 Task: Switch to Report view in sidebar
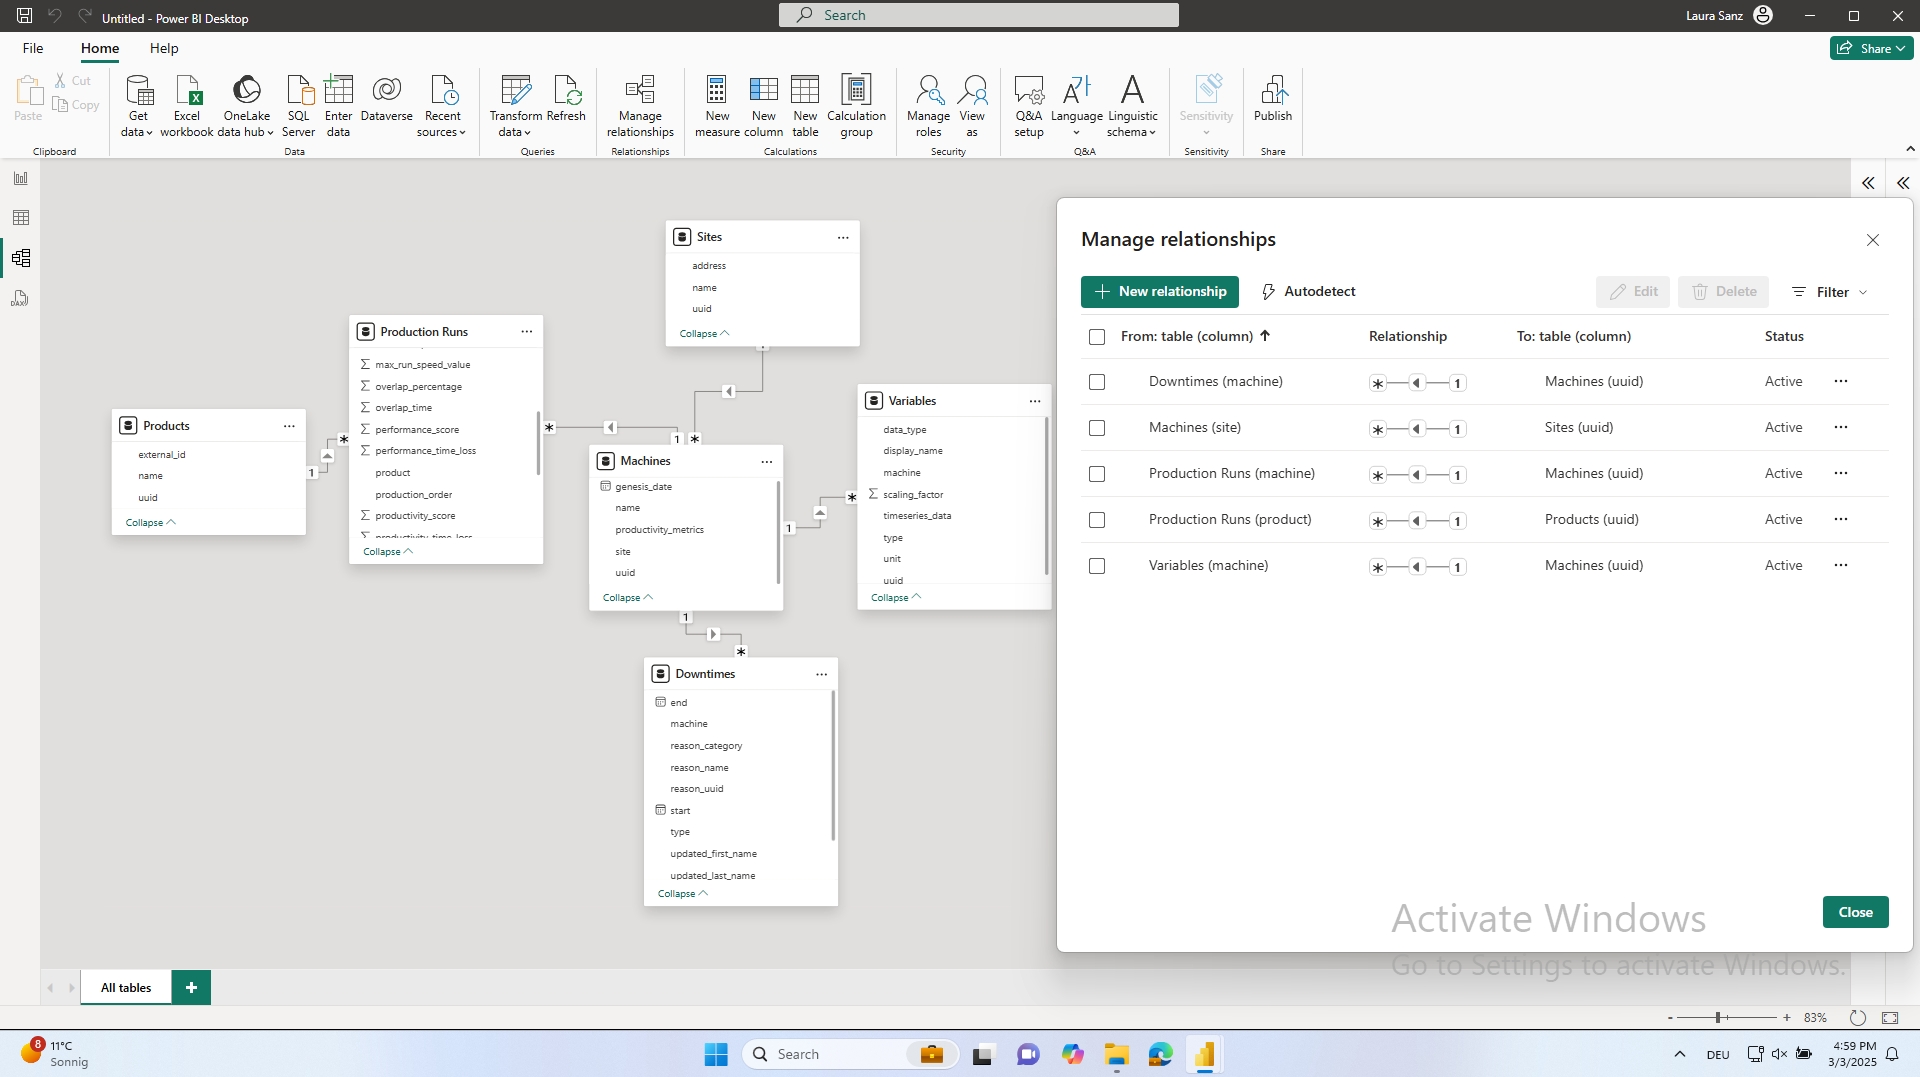point(20,178)
